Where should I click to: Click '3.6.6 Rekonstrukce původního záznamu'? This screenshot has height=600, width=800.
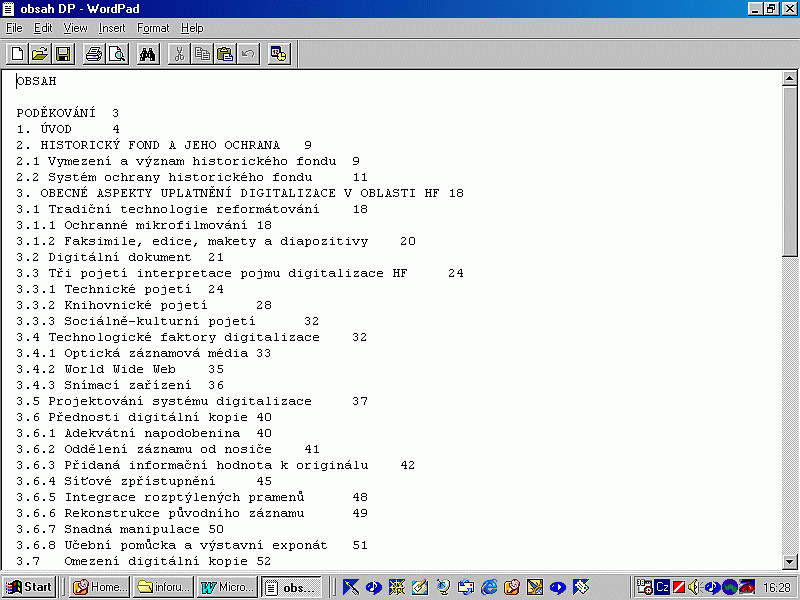160,513
